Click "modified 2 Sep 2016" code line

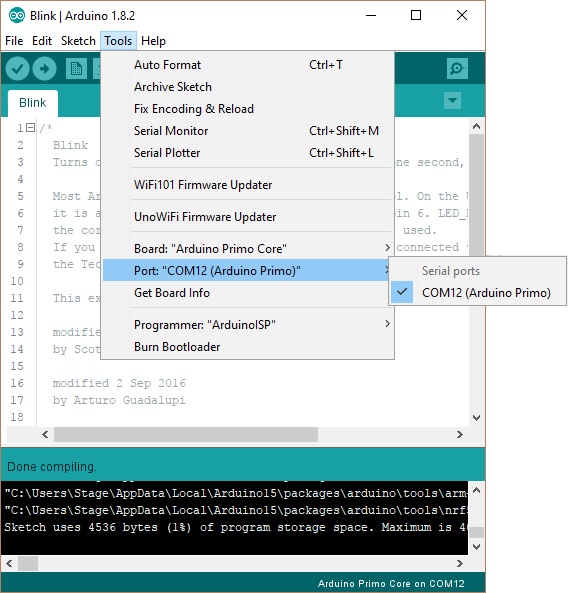119,383
